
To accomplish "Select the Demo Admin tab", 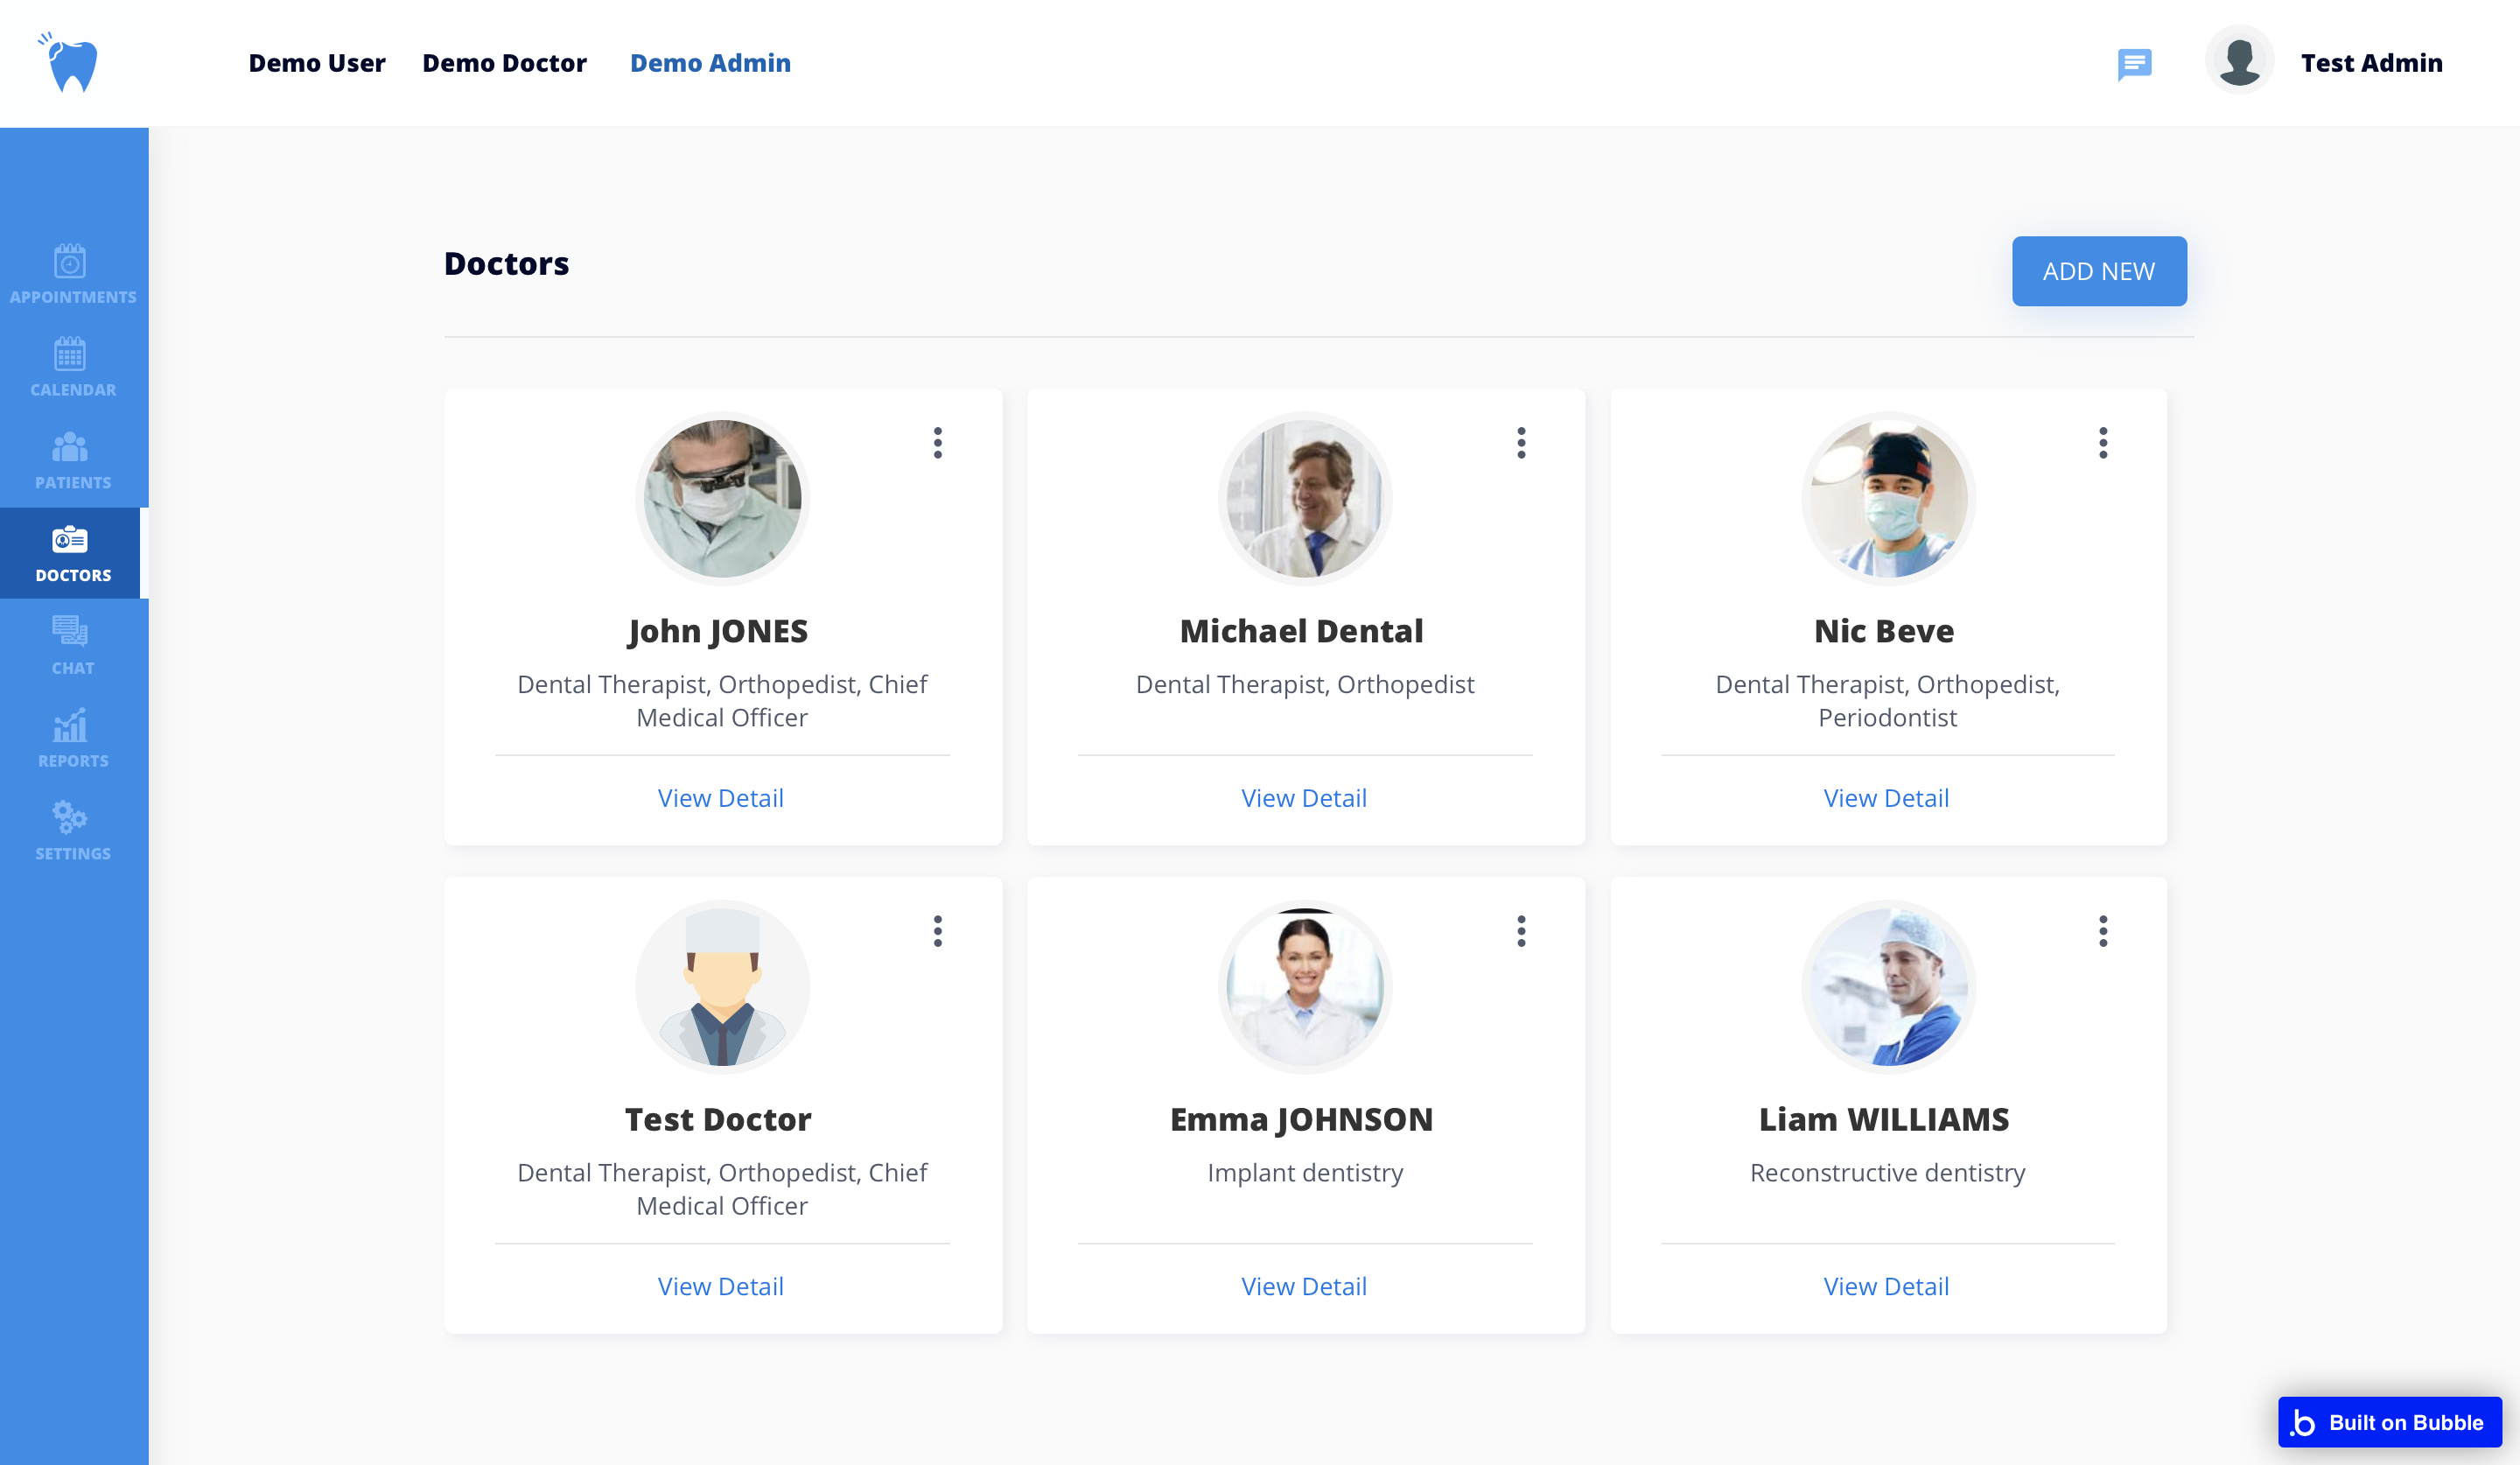I will coord(710,63).
